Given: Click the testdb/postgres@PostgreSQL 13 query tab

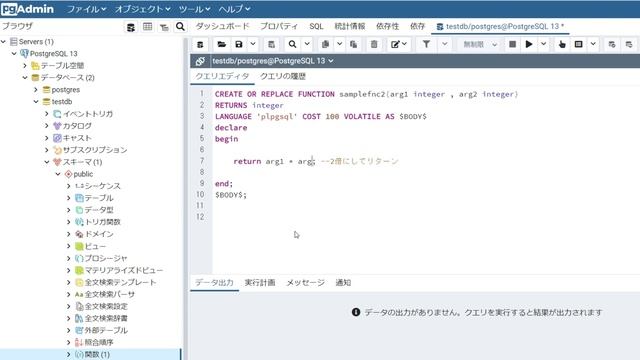Looking at the screenshot, I should [x=500, y=27].
